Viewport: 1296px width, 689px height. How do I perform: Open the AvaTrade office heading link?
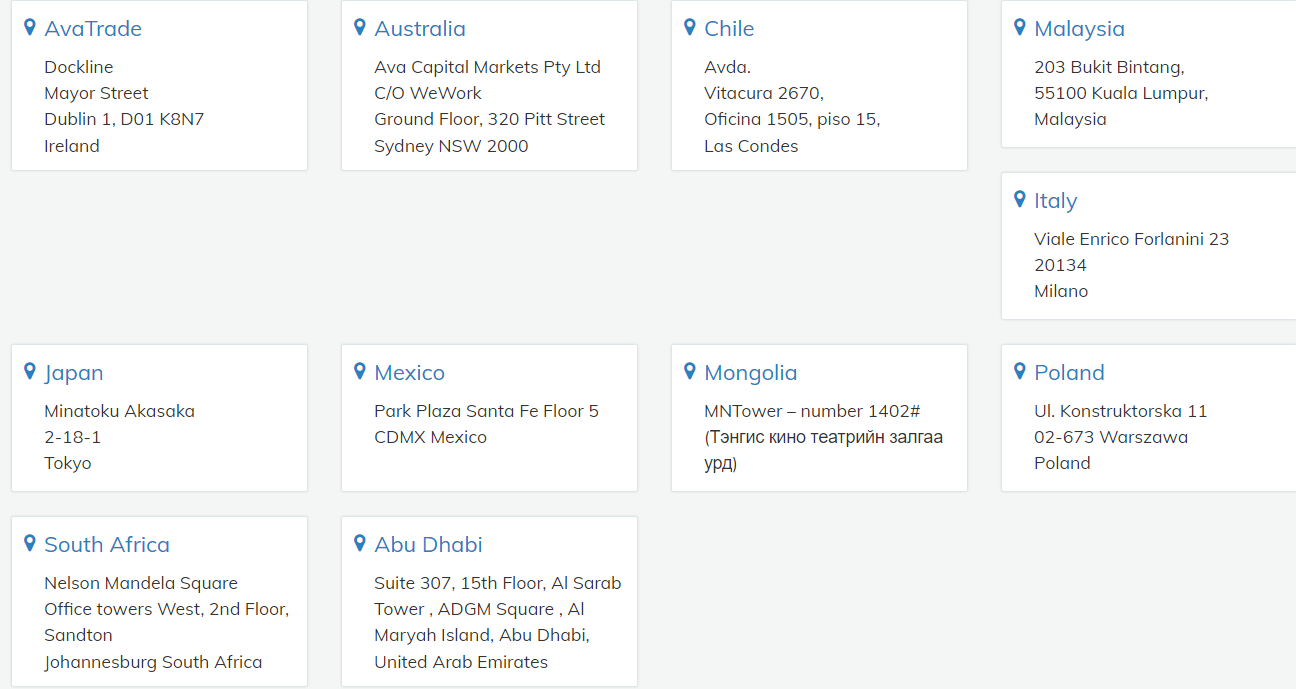(x=93, y=29)
